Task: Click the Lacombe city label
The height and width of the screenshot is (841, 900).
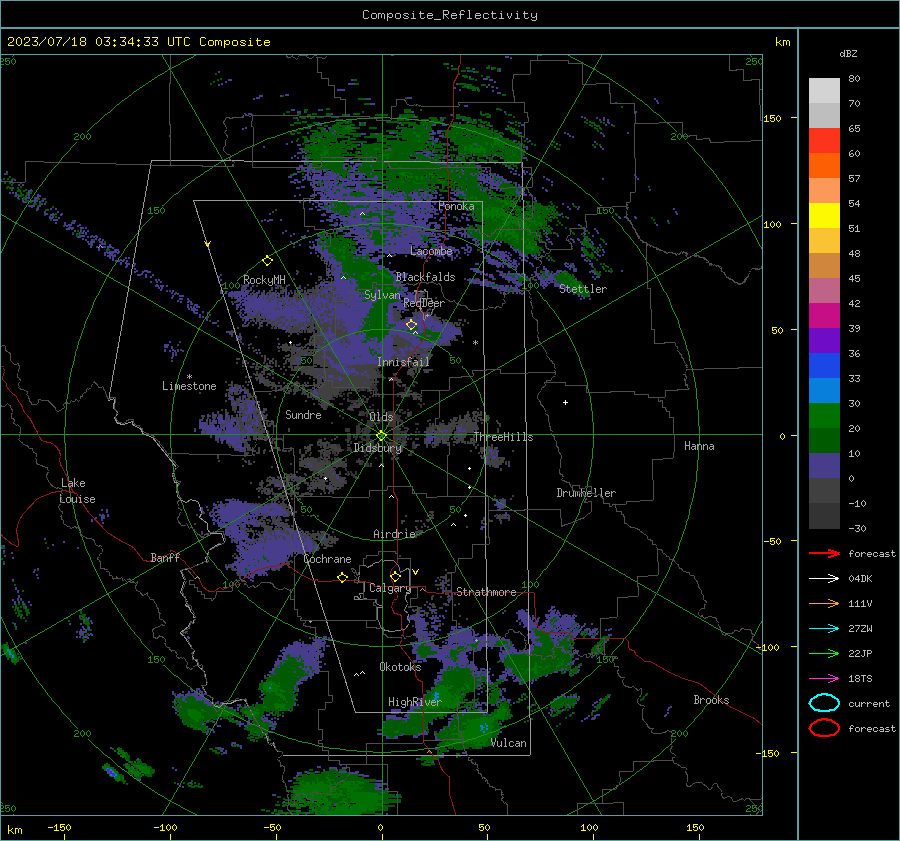Action: (x=431, y=251)
